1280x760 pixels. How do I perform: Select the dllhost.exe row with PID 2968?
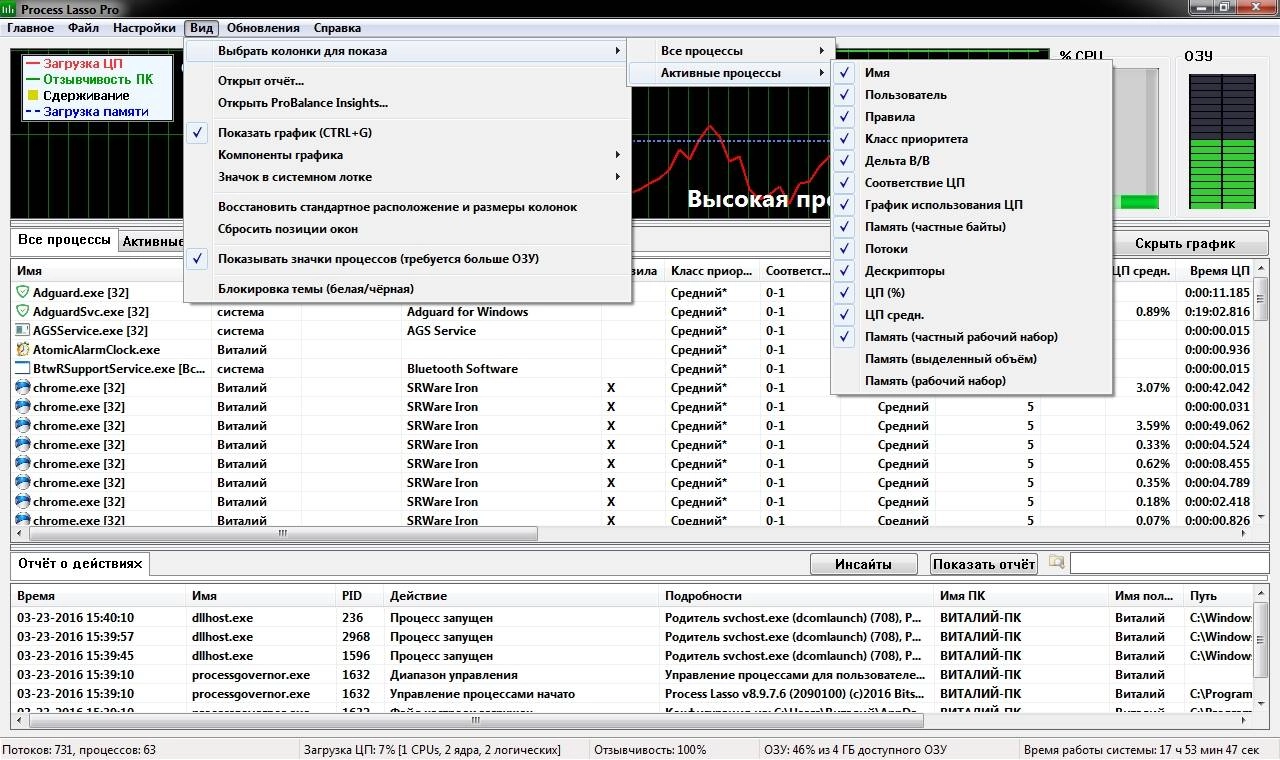(x=632, y=637)
